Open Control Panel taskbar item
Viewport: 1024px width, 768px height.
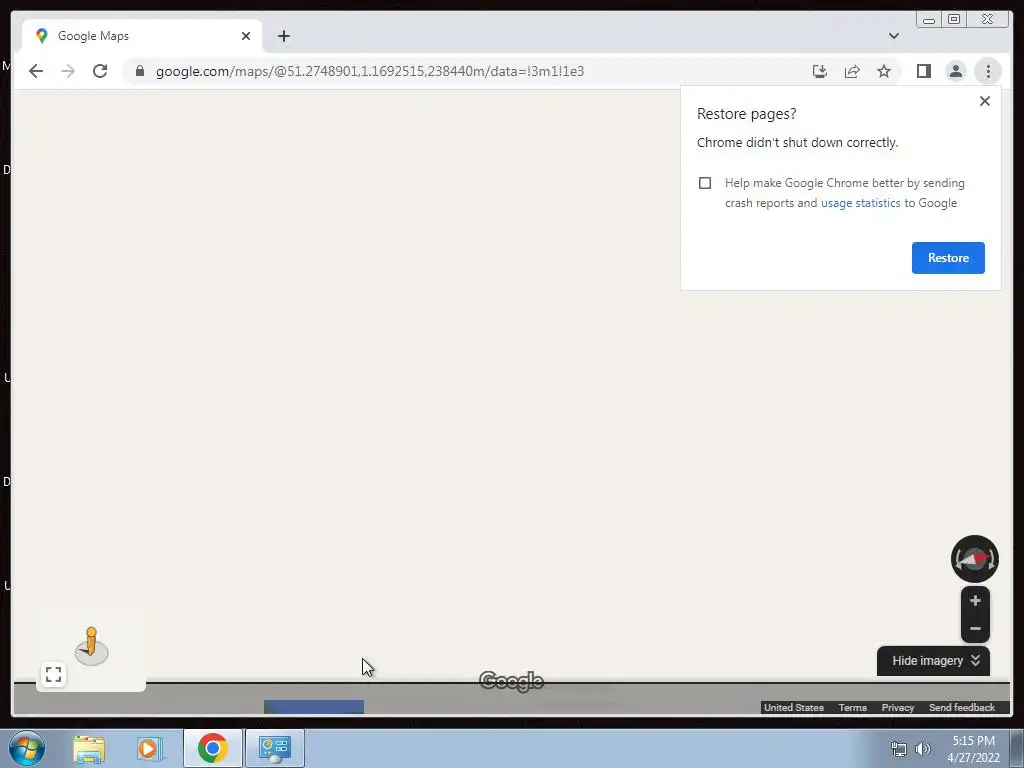[275, 748]
